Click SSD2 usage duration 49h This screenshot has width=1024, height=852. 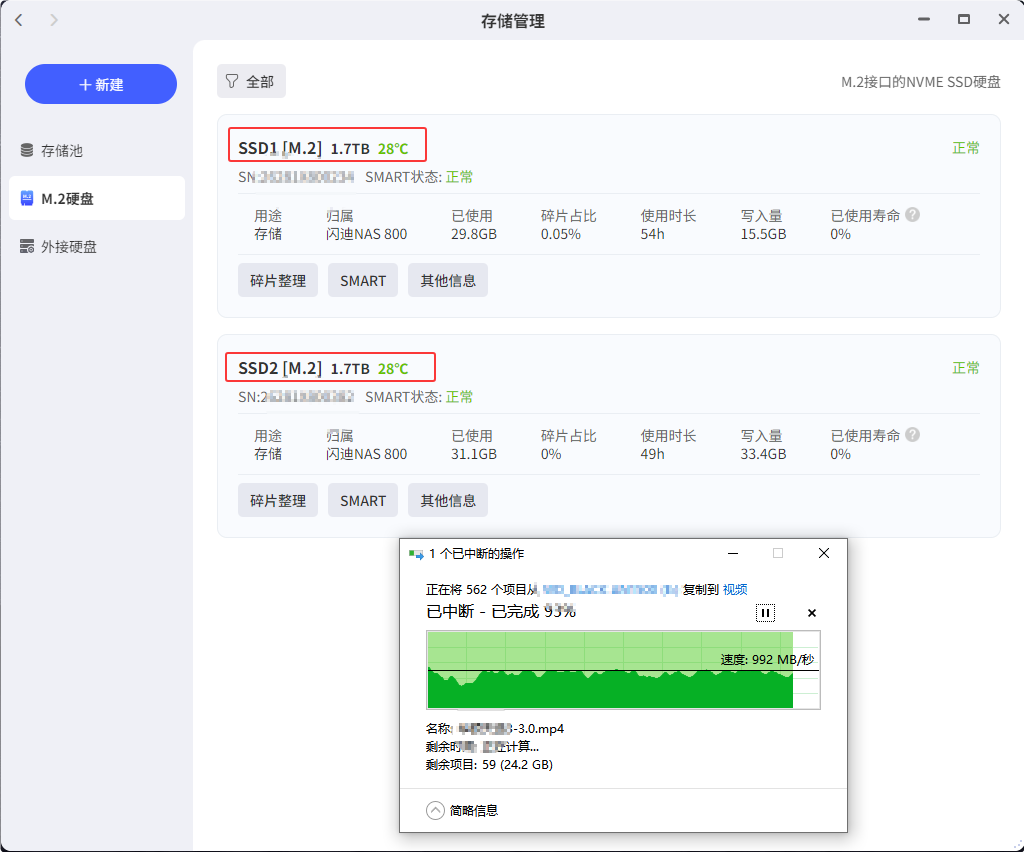[652, 454]
